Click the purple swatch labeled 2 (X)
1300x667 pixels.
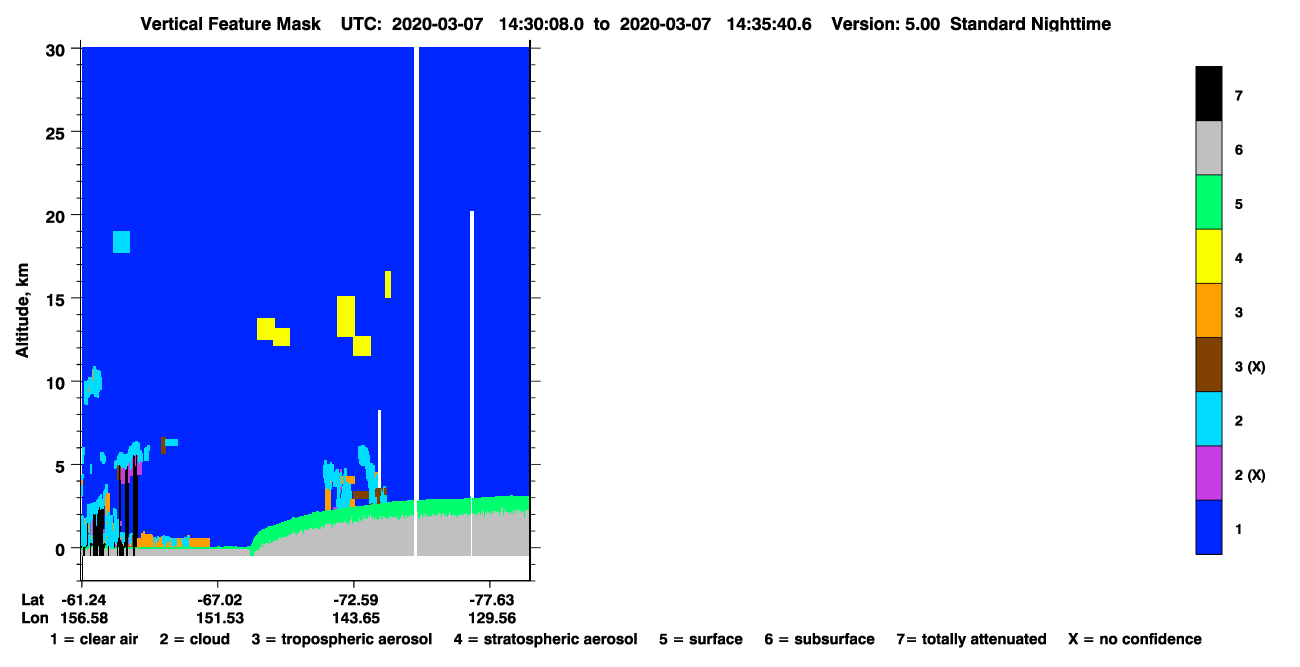click(x=1208, y=472)
